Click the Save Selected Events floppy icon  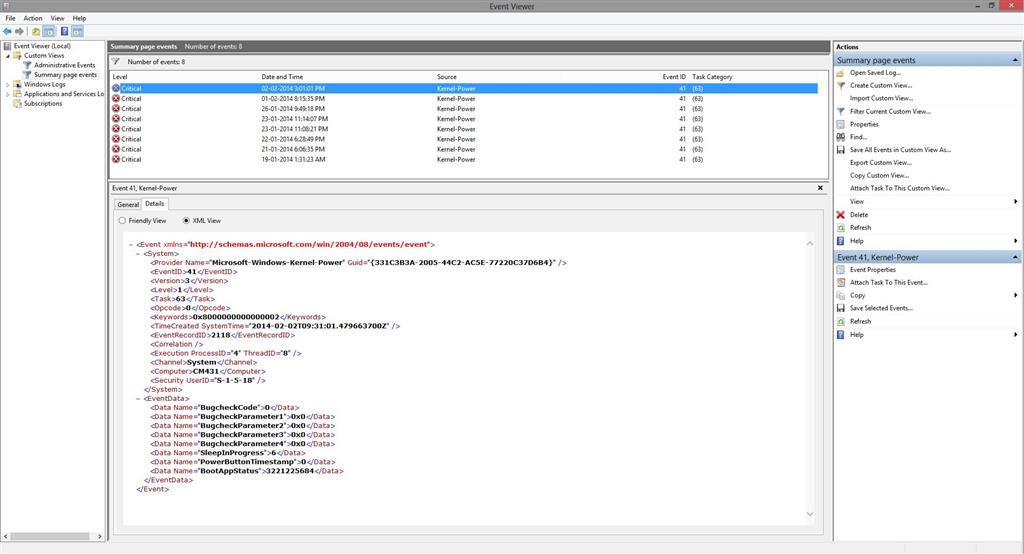pyautogui.click(x=840, y=308)
